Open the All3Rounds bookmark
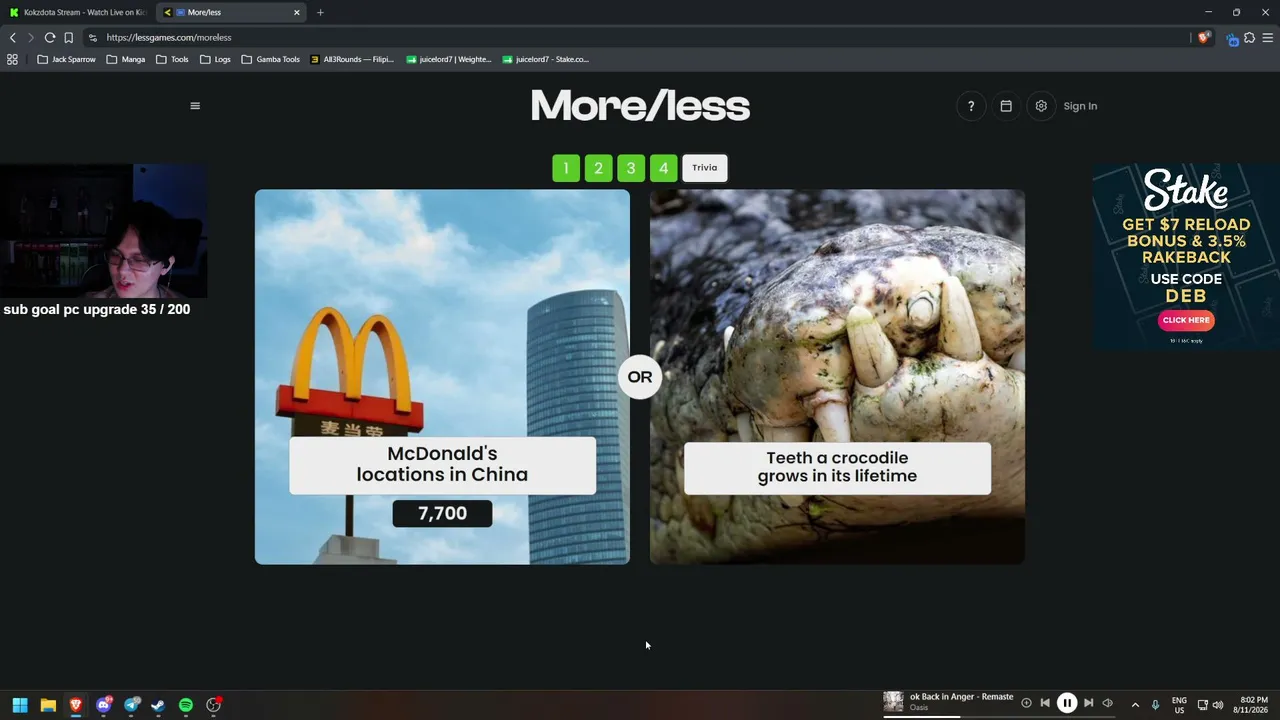Viewport: 1280px width, 720px height. tap(352, 59)
